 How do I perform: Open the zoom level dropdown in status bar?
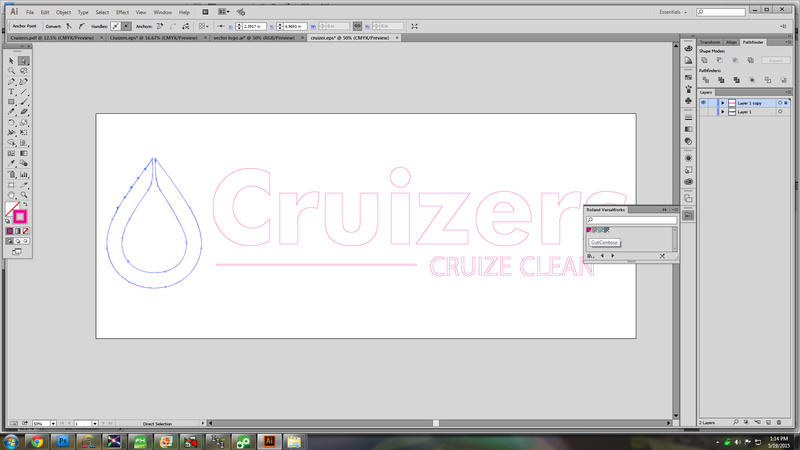(53, 423)
